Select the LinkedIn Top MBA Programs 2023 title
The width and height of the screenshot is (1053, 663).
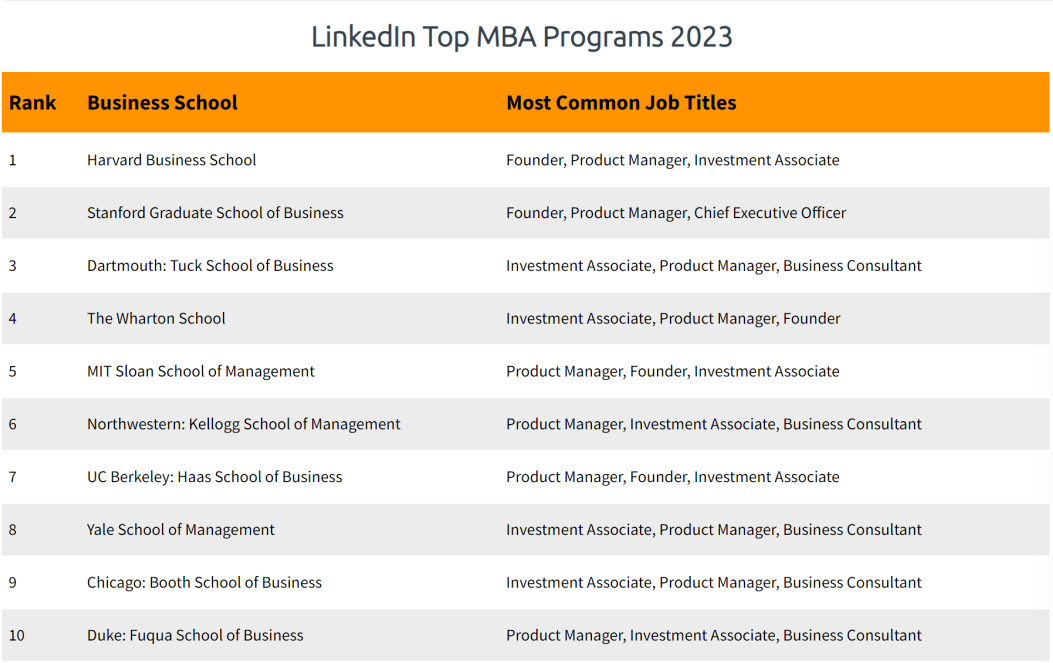pos(521,37)
